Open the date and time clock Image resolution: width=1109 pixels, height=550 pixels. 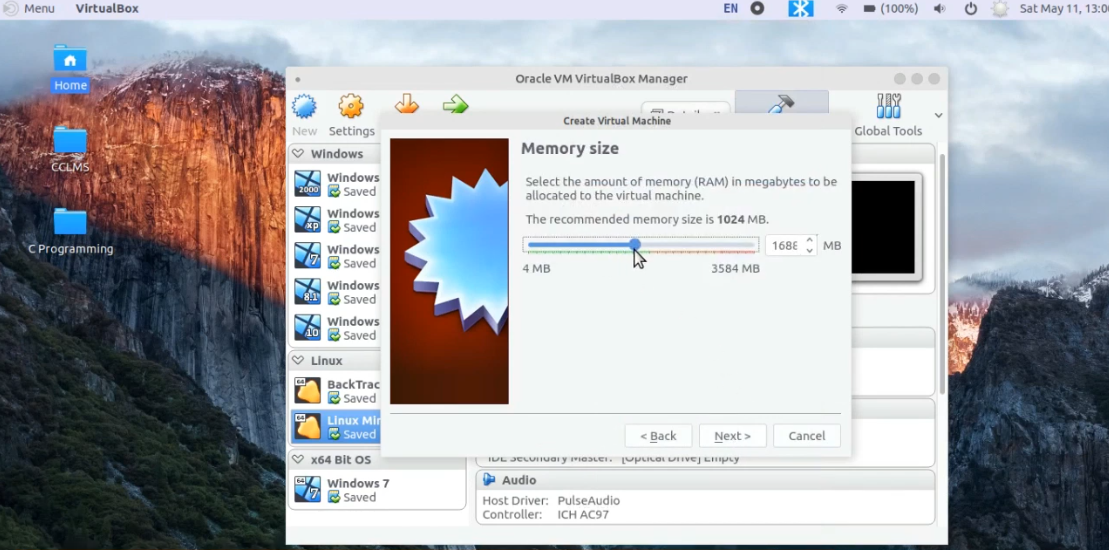click(1064, 8)
